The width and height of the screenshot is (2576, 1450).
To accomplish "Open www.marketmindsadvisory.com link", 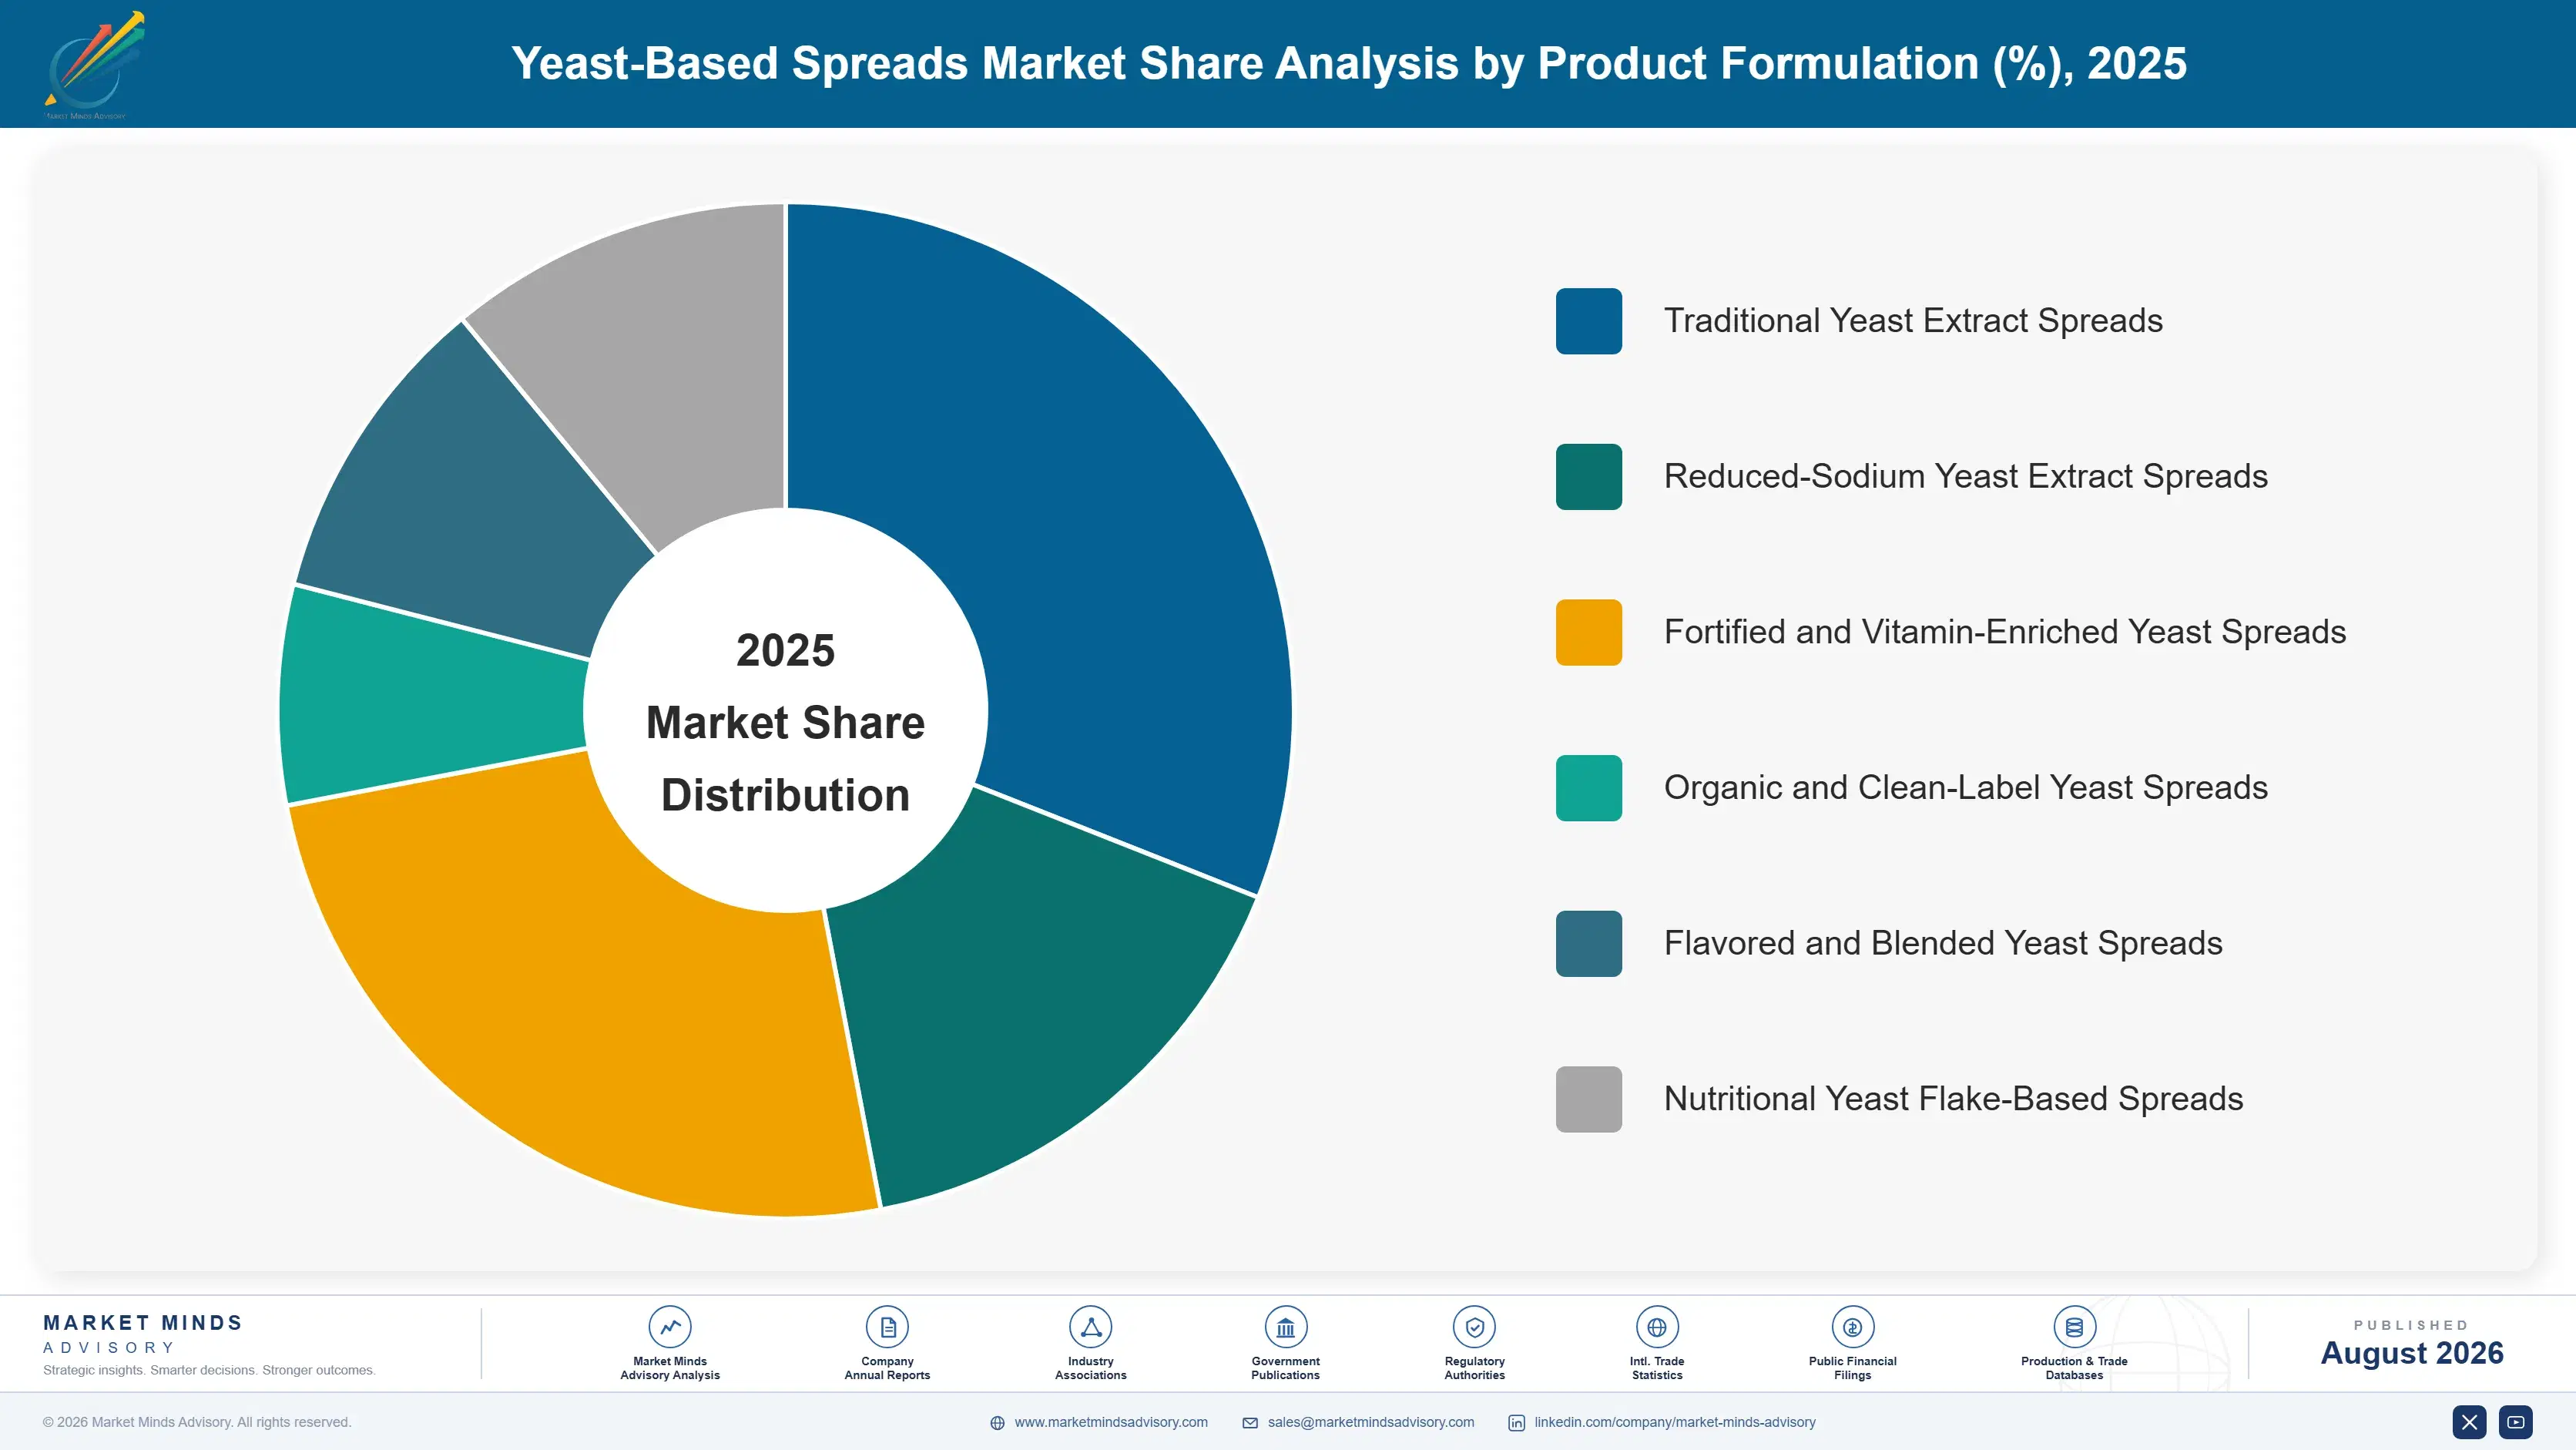I will (x=1111, y=1422).
